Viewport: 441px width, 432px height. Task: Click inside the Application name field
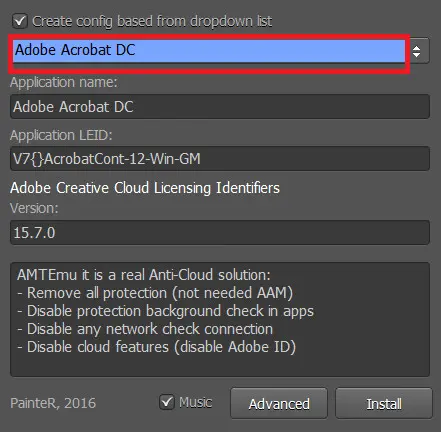point(220,107)
